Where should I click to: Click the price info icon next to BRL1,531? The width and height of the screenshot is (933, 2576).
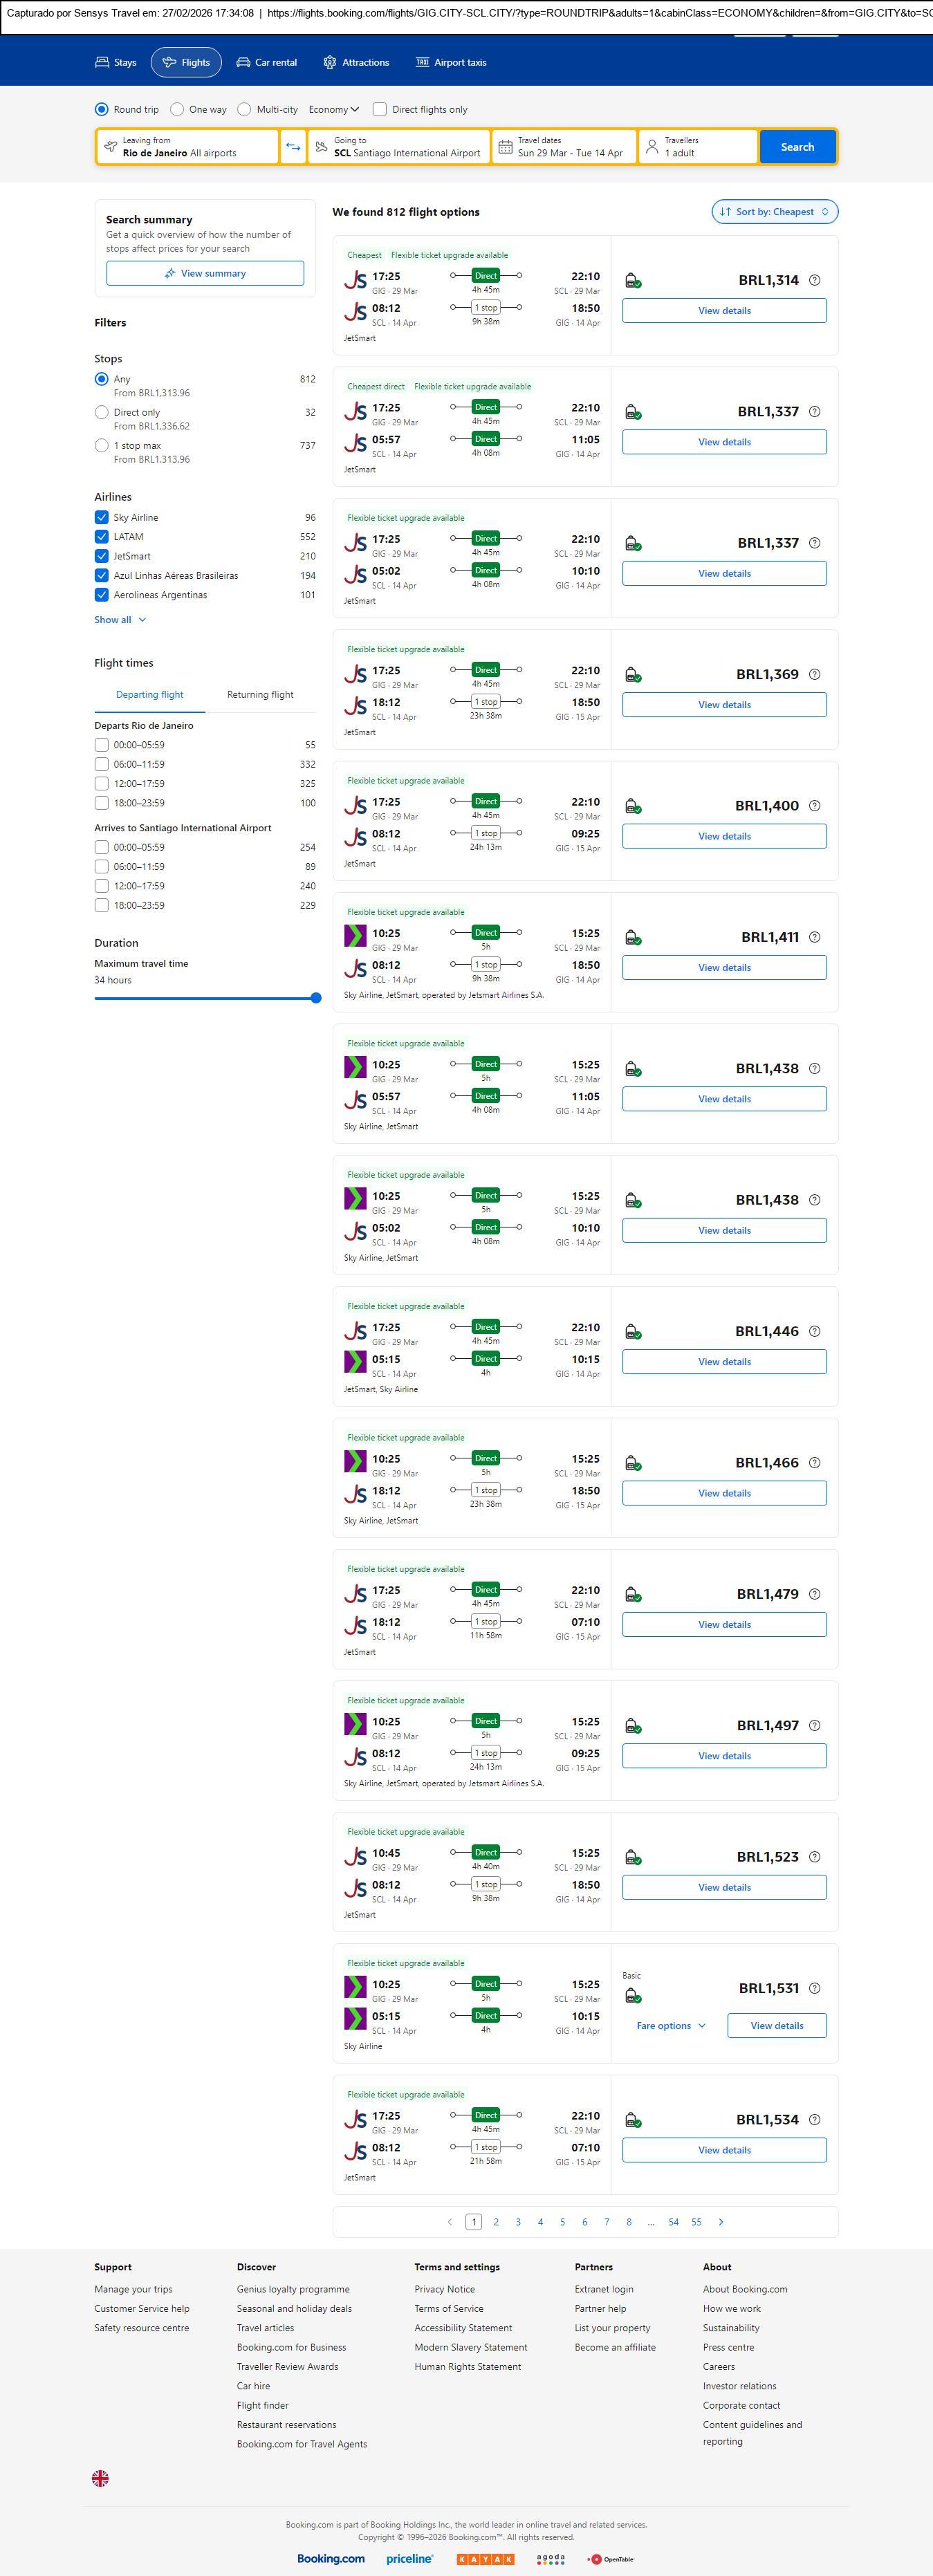[x=814, y=1988]
